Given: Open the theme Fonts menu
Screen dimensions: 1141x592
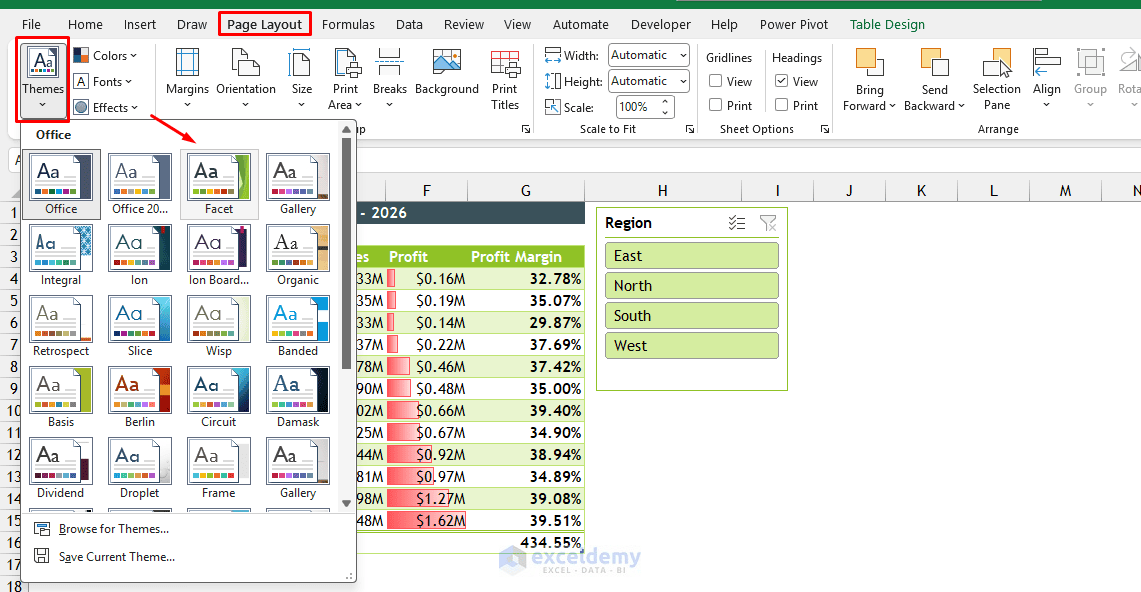Looking at the screenshot, I should [103, 82].
